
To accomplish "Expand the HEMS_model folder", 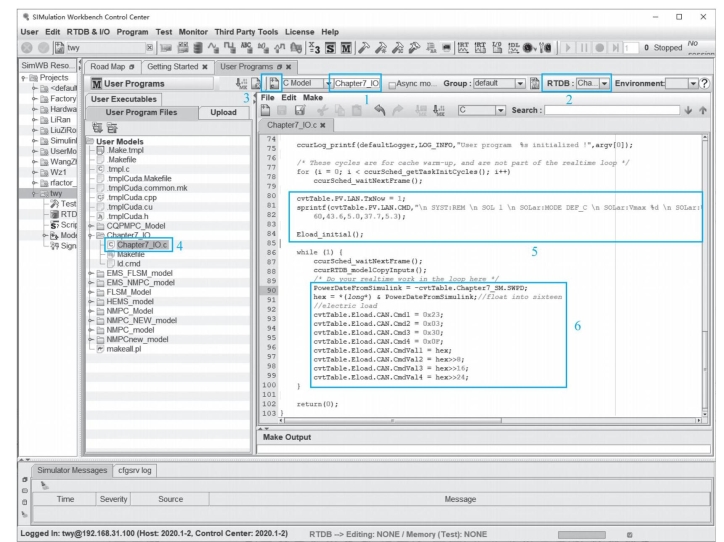I will pos(91,301).
